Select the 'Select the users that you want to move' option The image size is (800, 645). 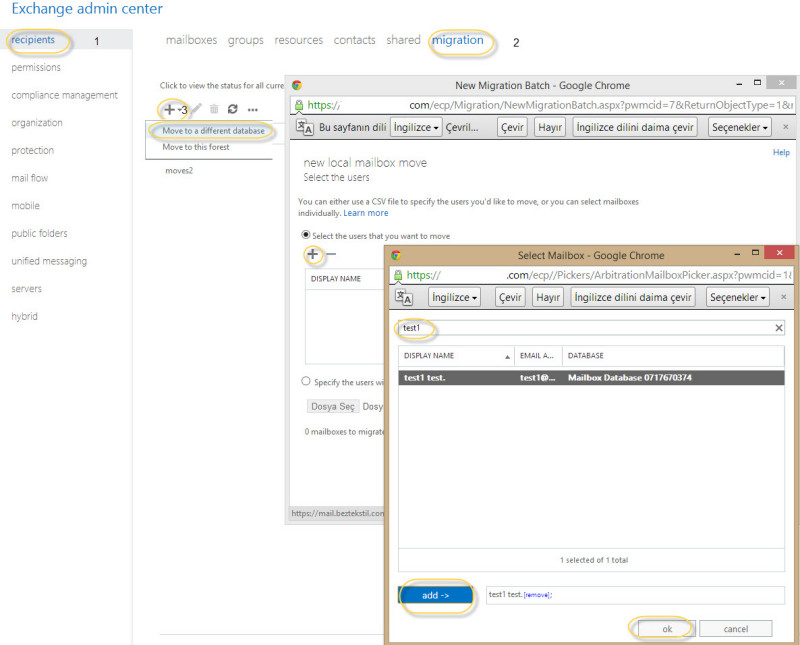point(306,235)
